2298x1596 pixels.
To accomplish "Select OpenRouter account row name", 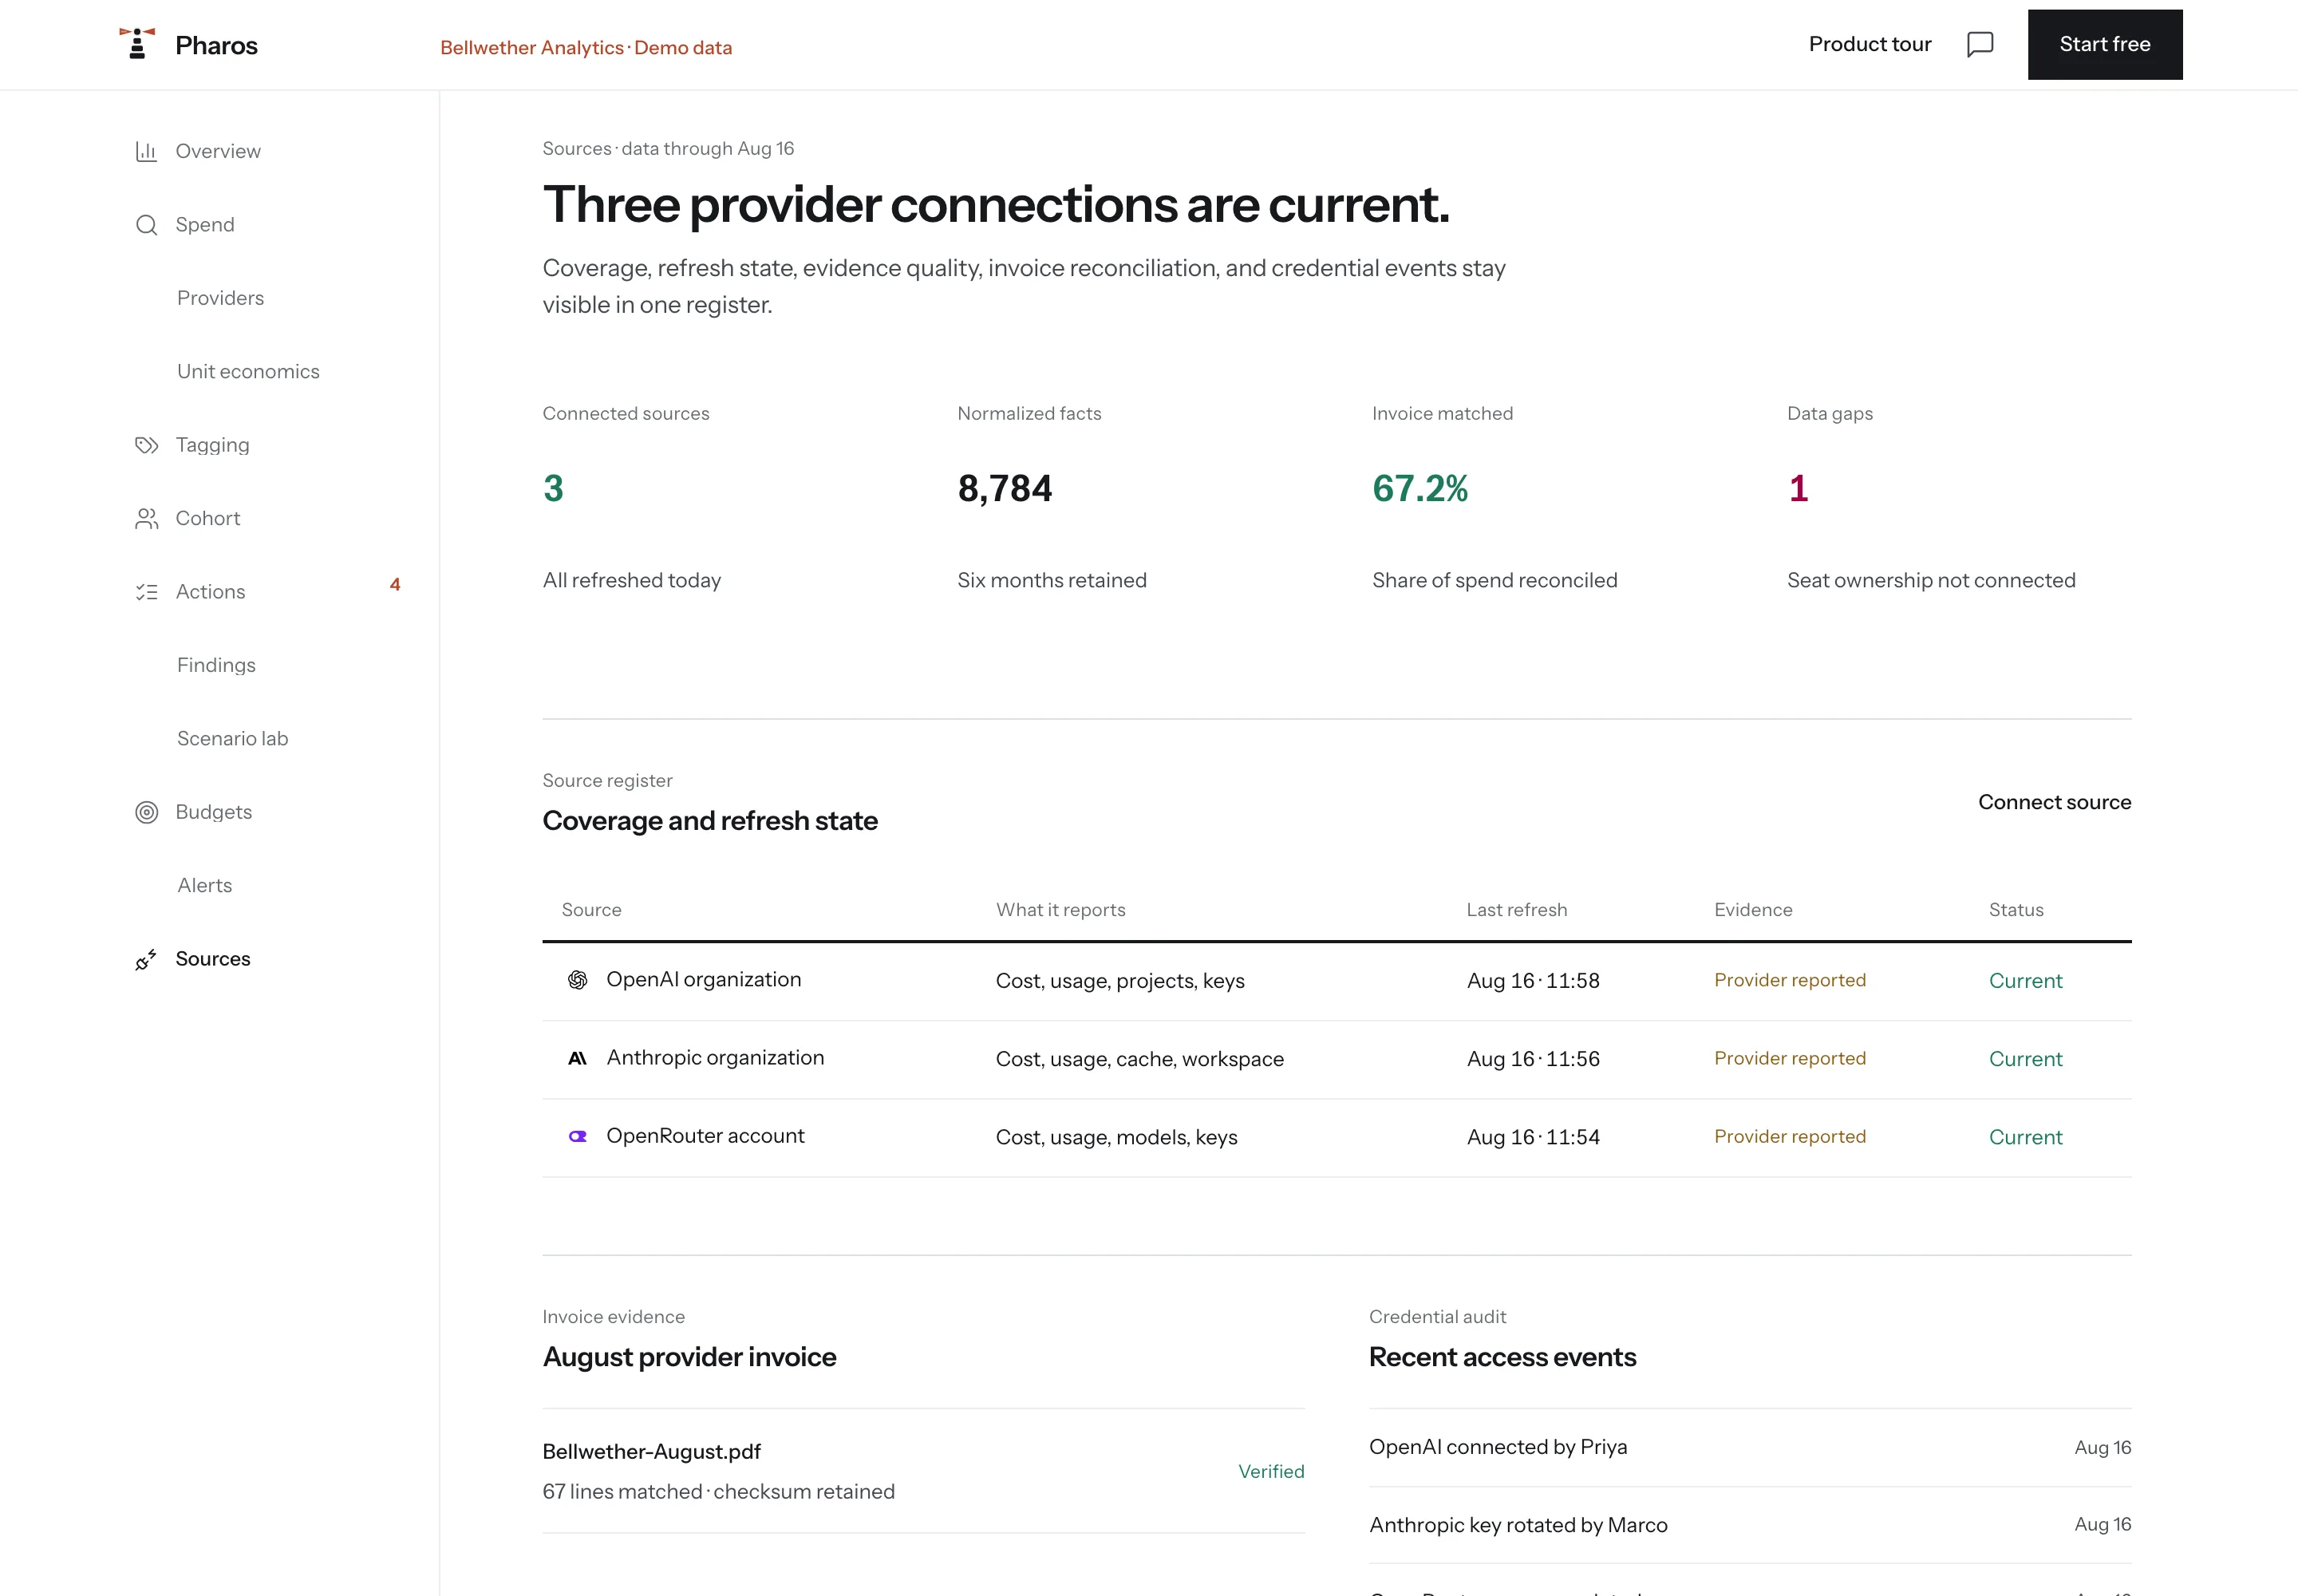I will click(x=705, y=1136).
